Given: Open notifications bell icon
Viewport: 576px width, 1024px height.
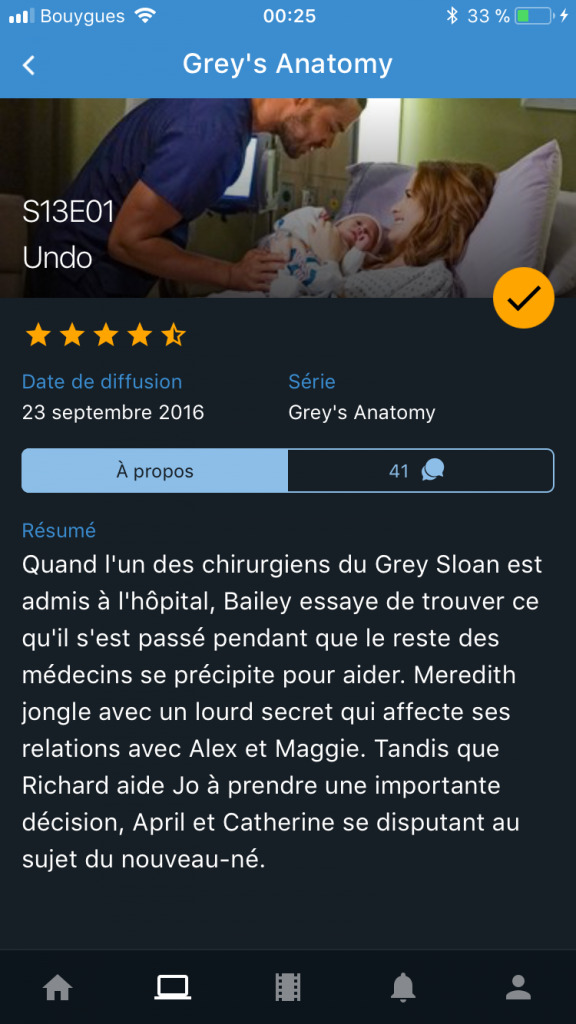Looking at the screenshot, I should click(x=403, y=987).
